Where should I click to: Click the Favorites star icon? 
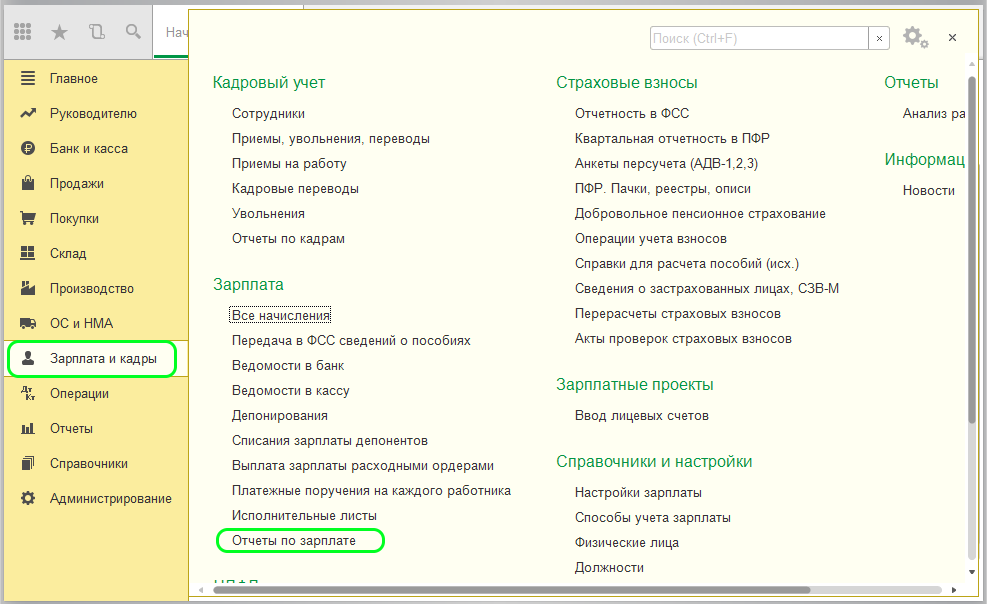(59, 32)
